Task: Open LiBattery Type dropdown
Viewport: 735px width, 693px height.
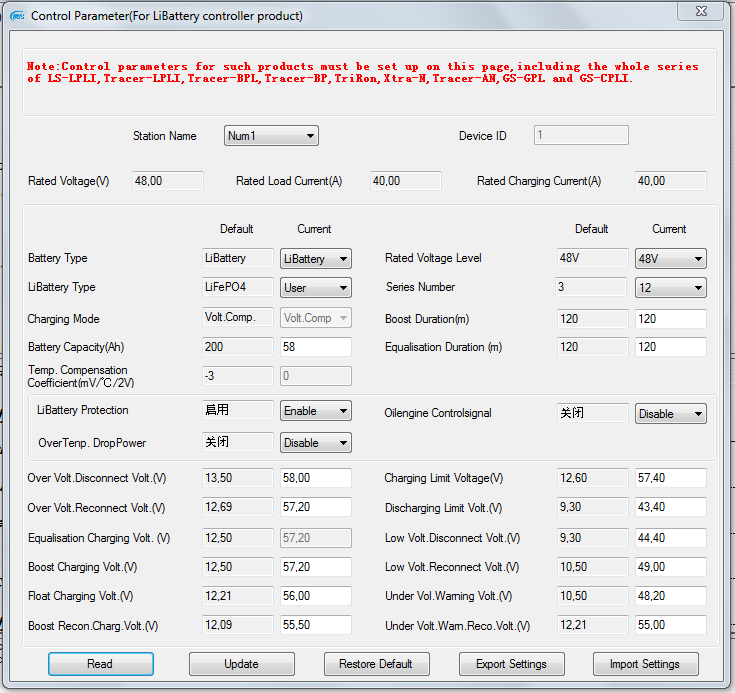Action: (315, 288)
